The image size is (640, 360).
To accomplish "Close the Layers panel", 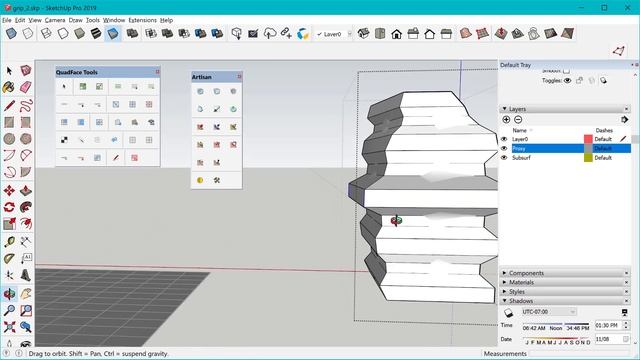I will [627, 109].
